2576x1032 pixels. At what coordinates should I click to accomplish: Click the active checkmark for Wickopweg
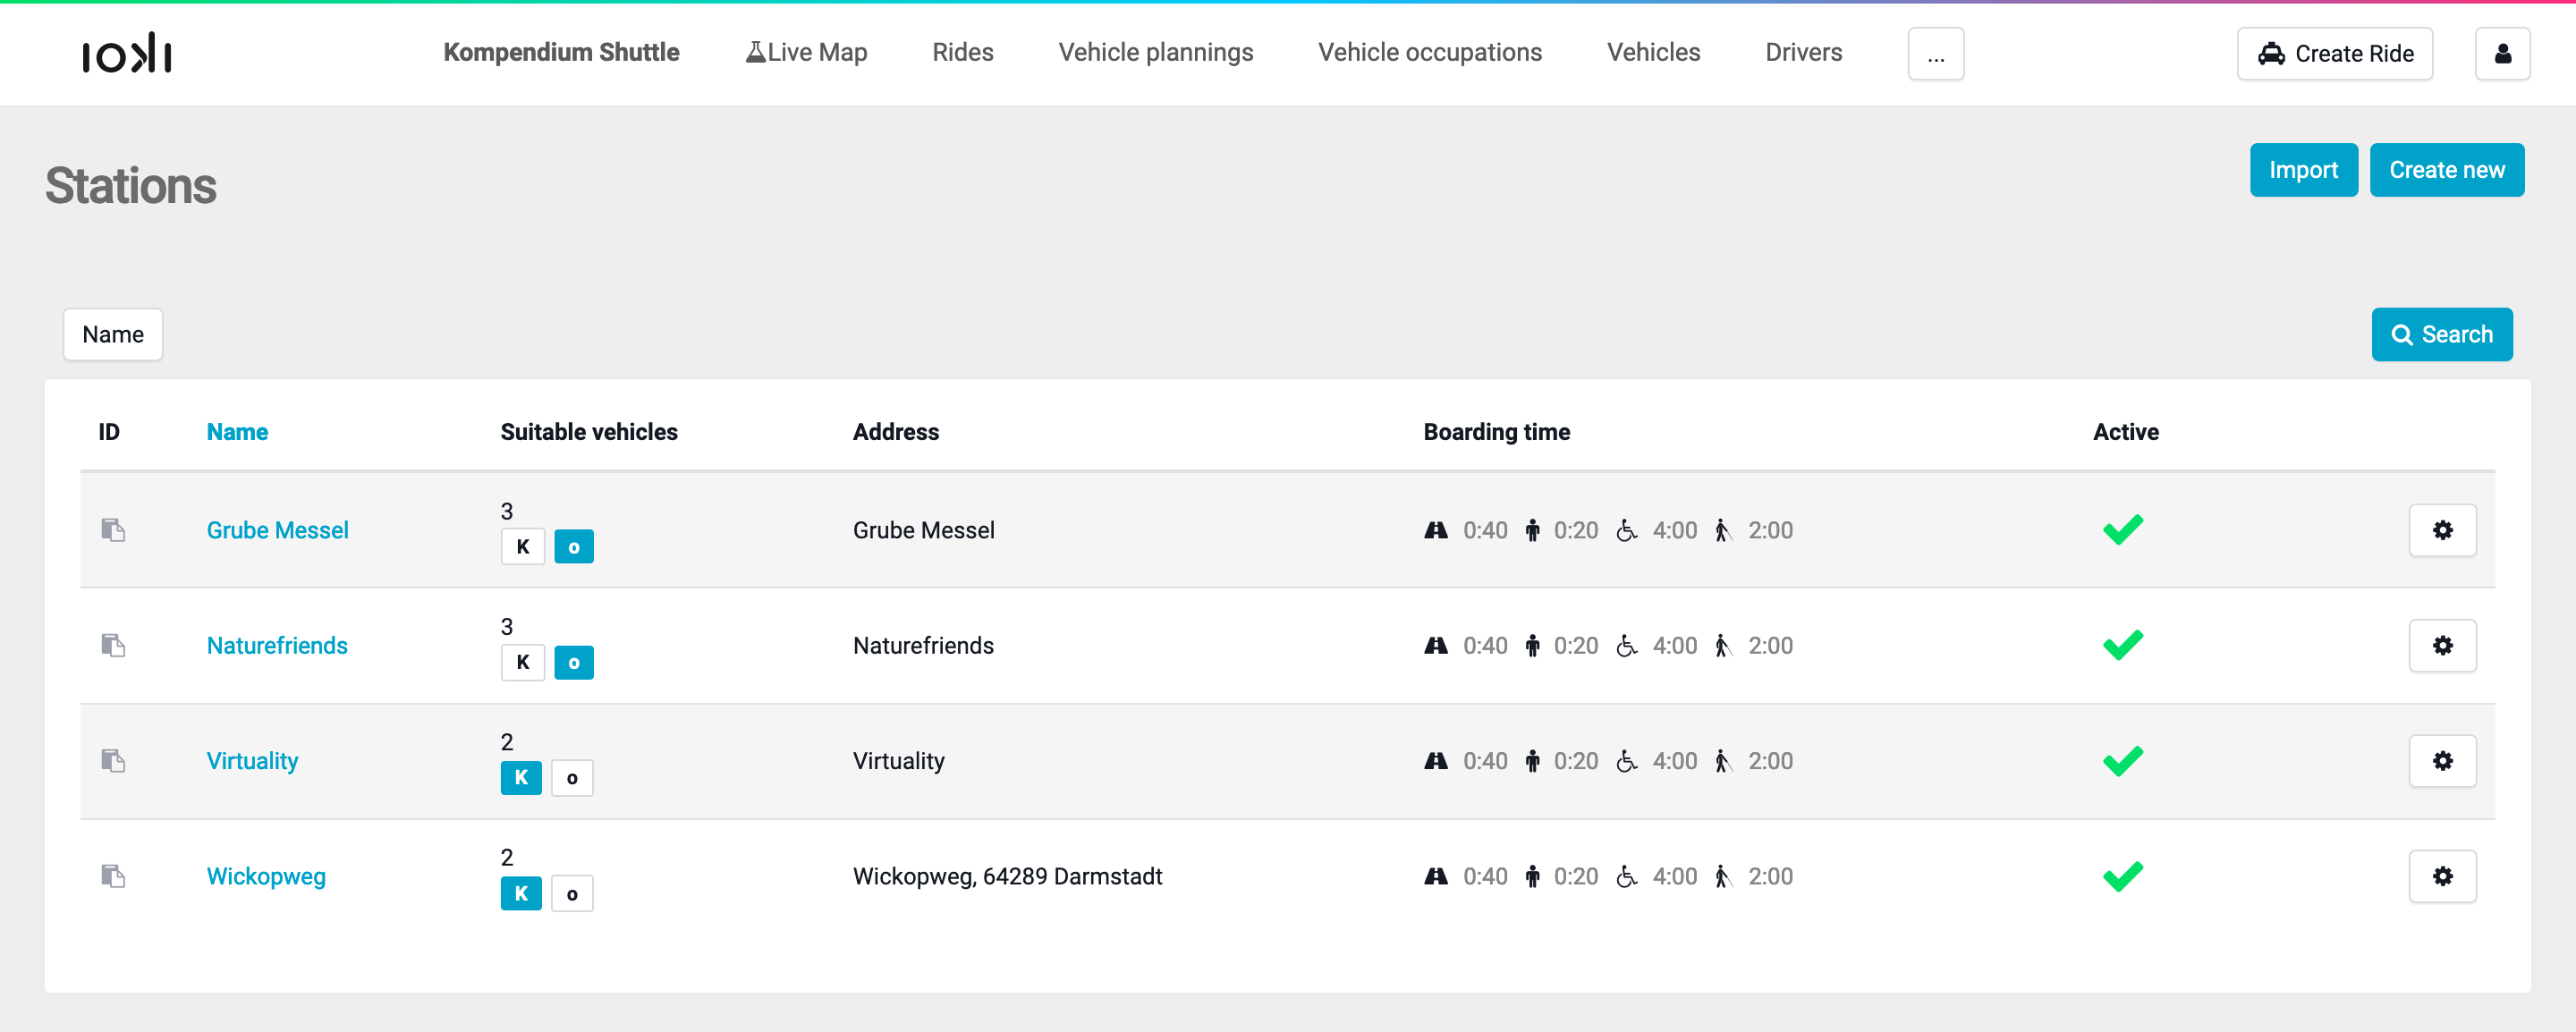[x=2122, y=876]
